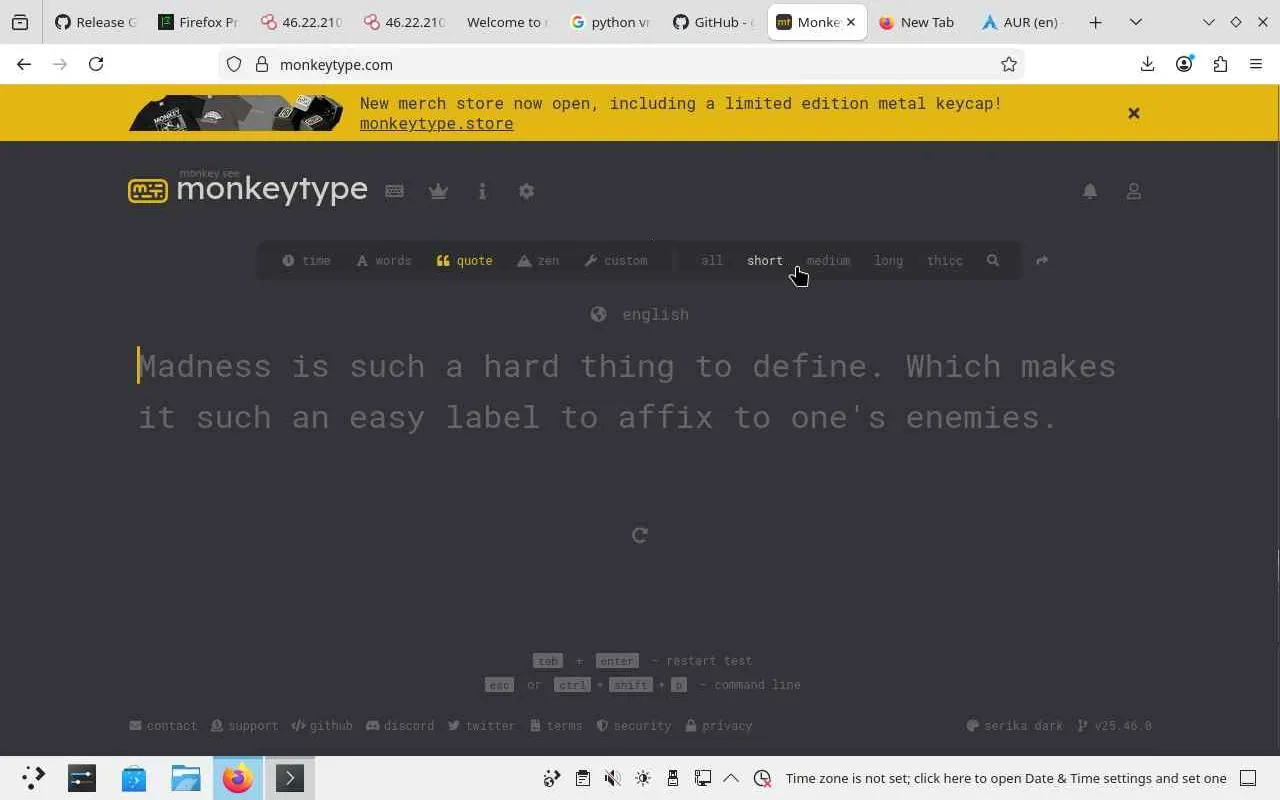Click the site security padlock icon
The image size is (1280, 800).
pos(262,64)
